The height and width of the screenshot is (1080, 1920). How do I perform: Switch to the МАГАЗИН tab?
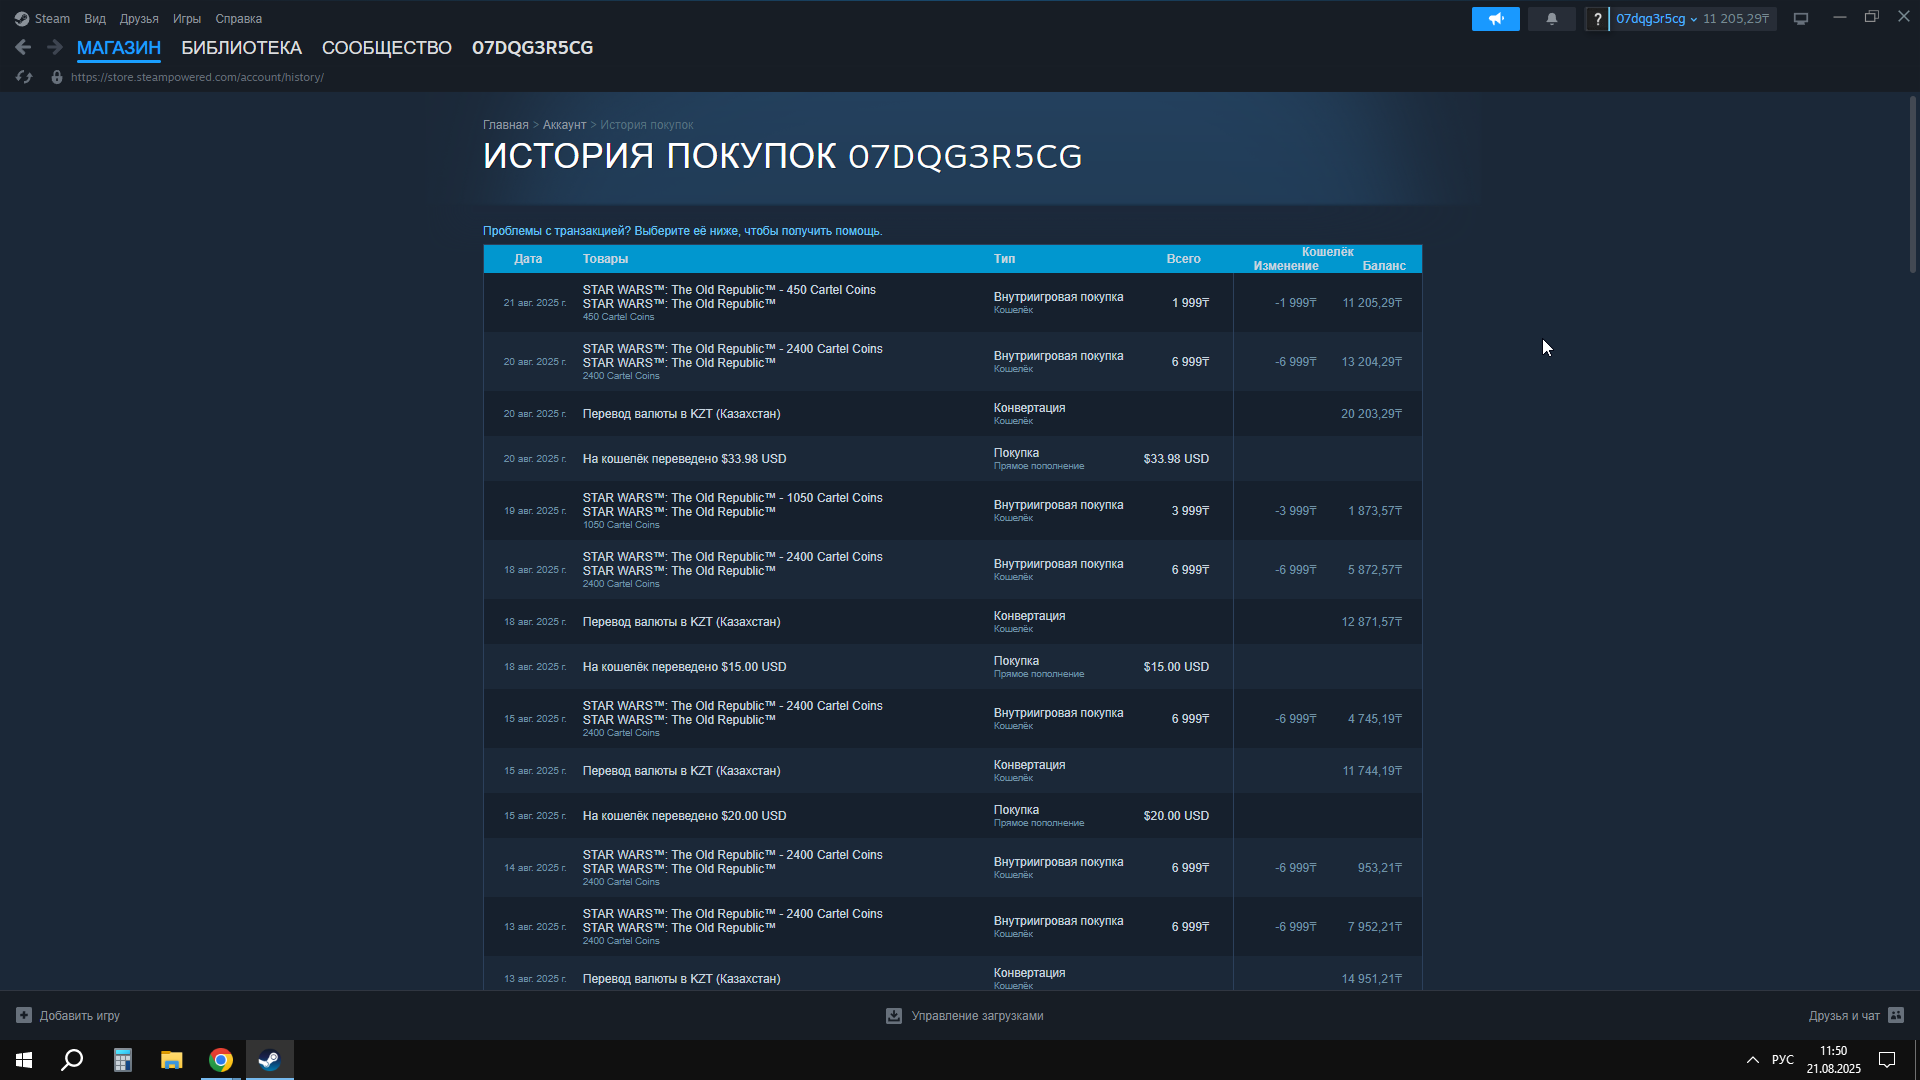click(x=119, y=48)
